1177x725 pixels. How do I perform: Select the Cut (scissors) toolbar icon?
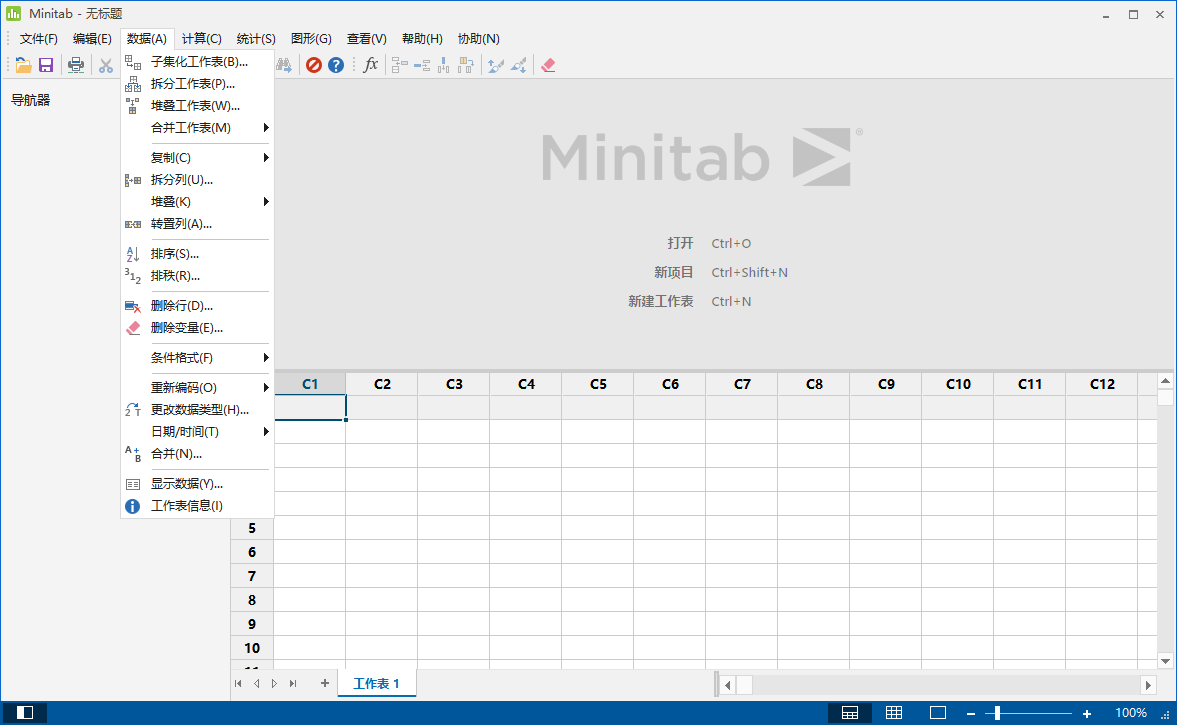click(104, 64)
